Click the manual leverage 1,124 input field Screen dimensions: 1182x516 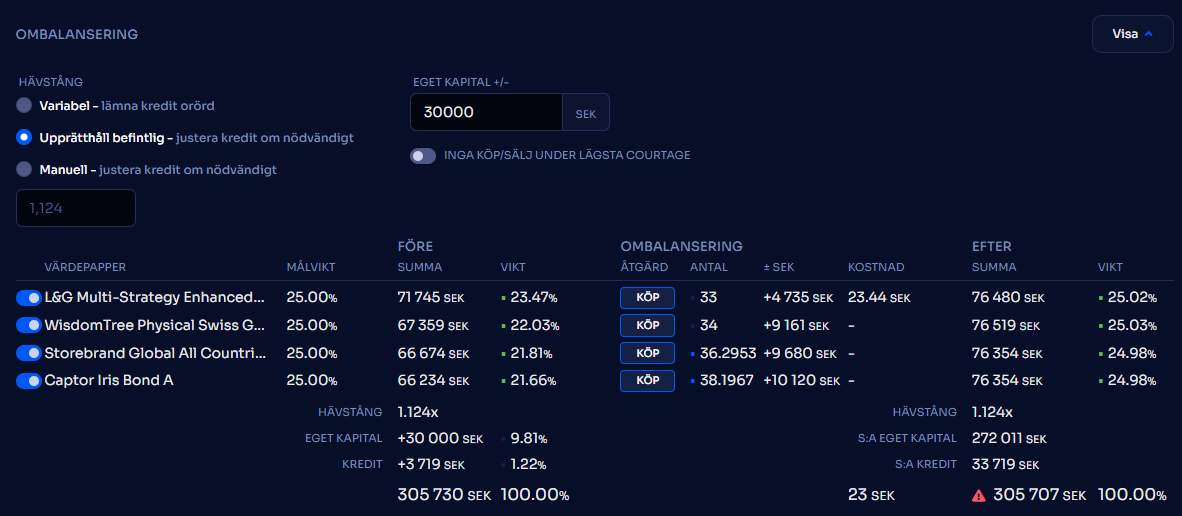[x=76, y=208]
